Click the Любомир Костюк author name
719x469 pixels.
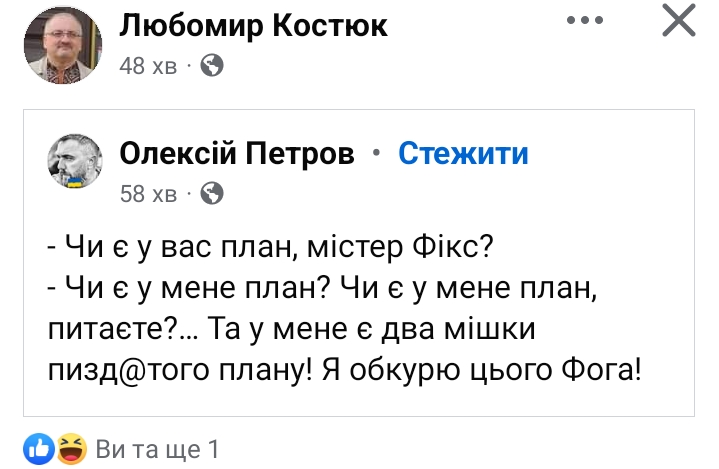tap(253, 27)
